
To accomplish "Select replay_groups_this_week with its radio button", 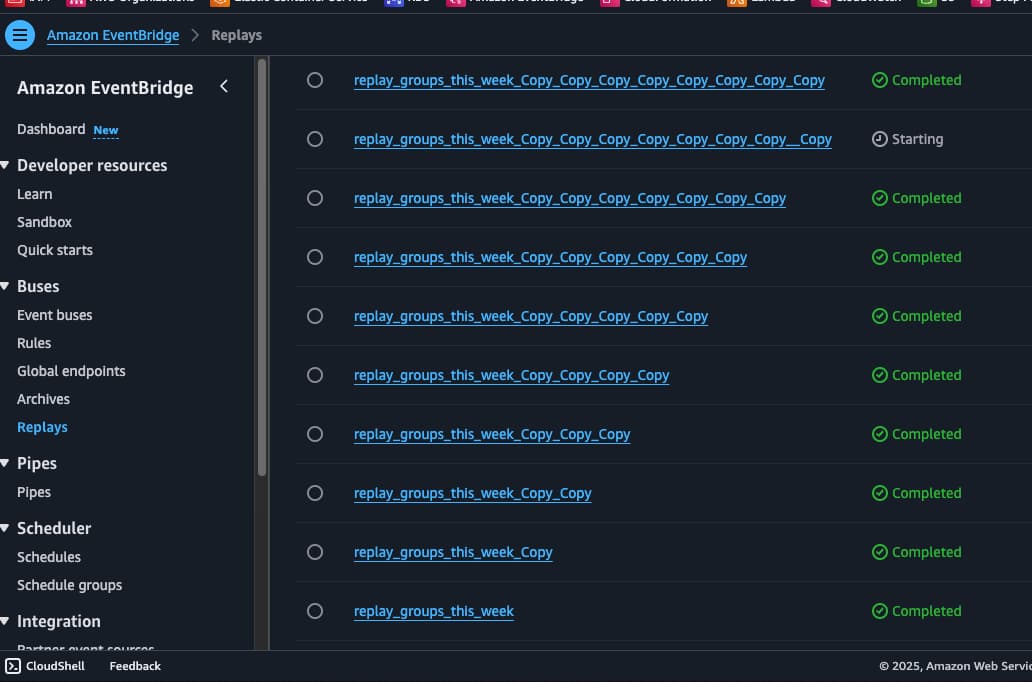I will coord(315,611).
